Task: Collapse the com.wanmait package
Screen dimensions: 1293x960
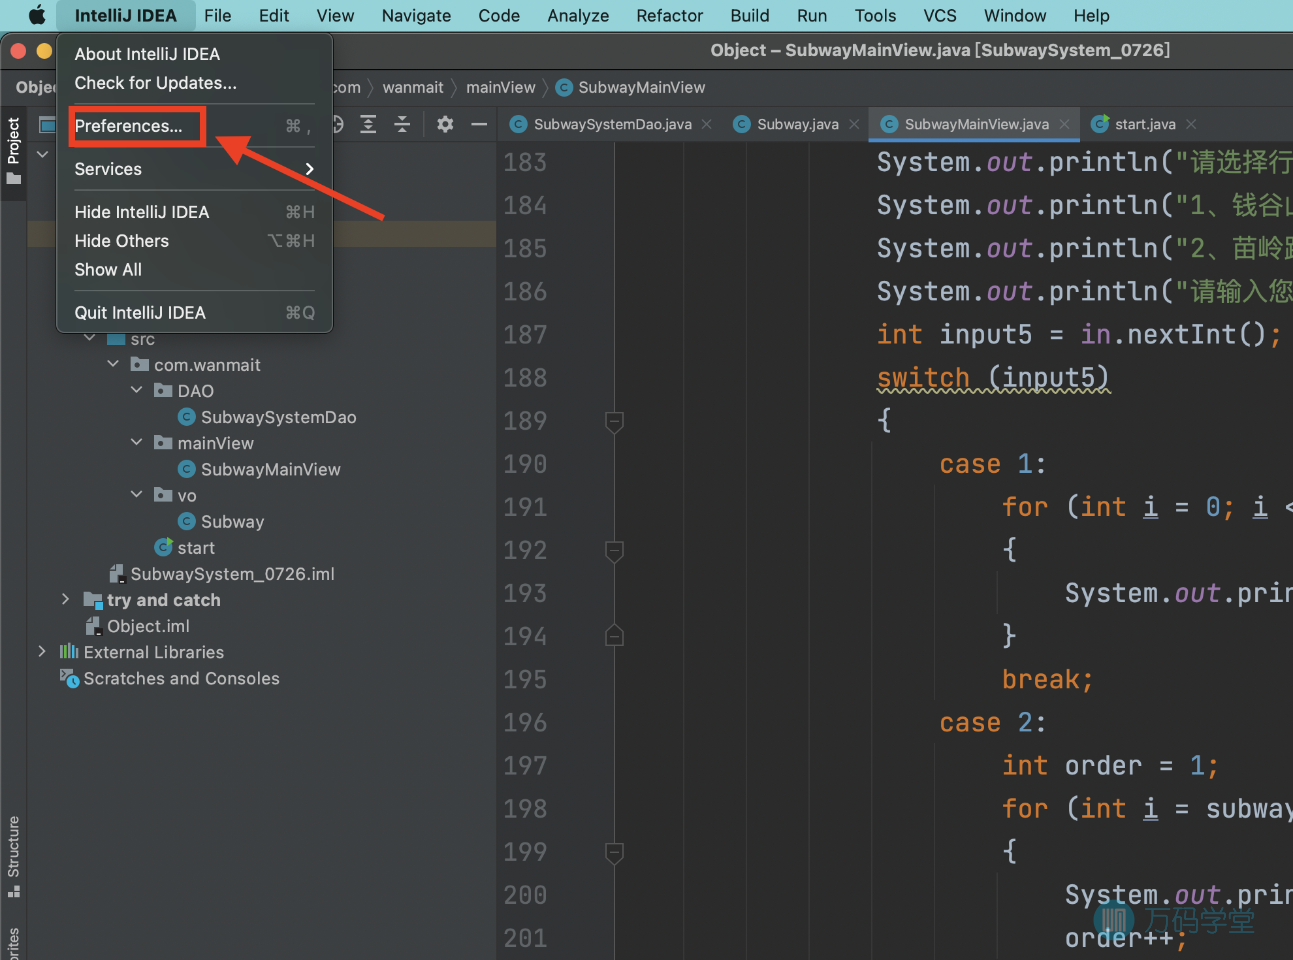Action: click(113, 364)
